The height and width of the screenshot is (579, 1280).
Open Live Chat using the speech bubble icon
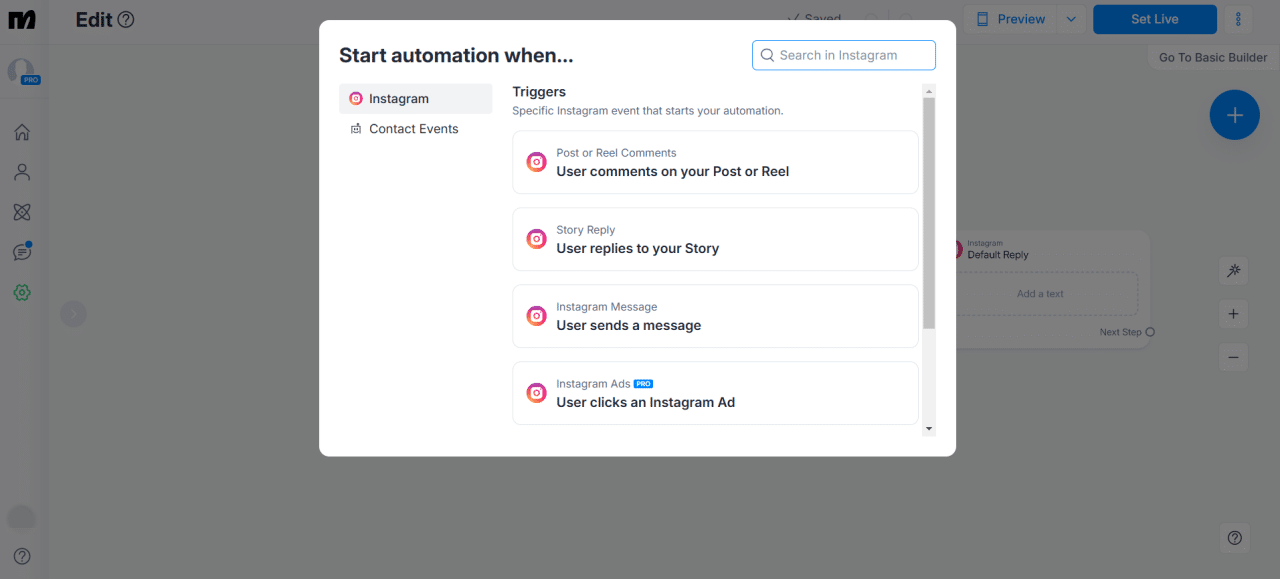point(21,252)
